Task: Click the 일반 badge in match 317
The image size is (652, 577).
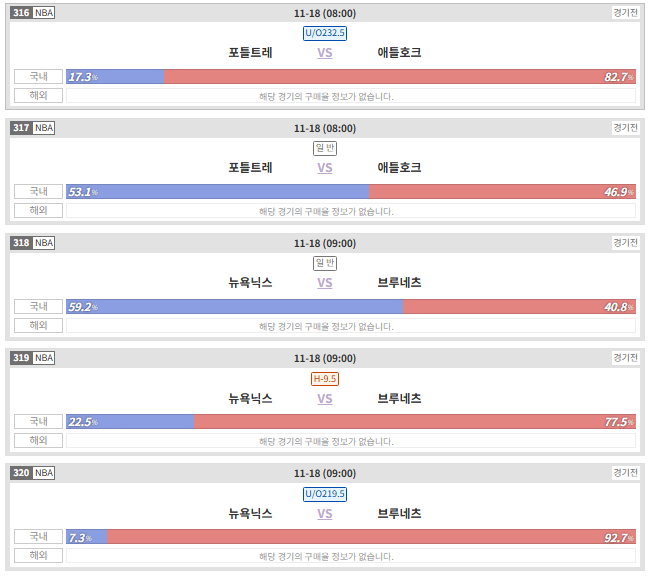Action: coord(326,148)
